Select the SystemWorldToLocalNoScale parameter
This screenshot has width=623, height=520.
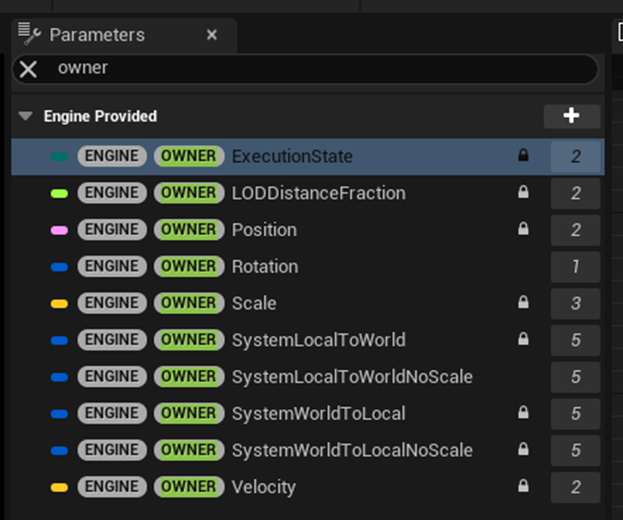point(308,450)
